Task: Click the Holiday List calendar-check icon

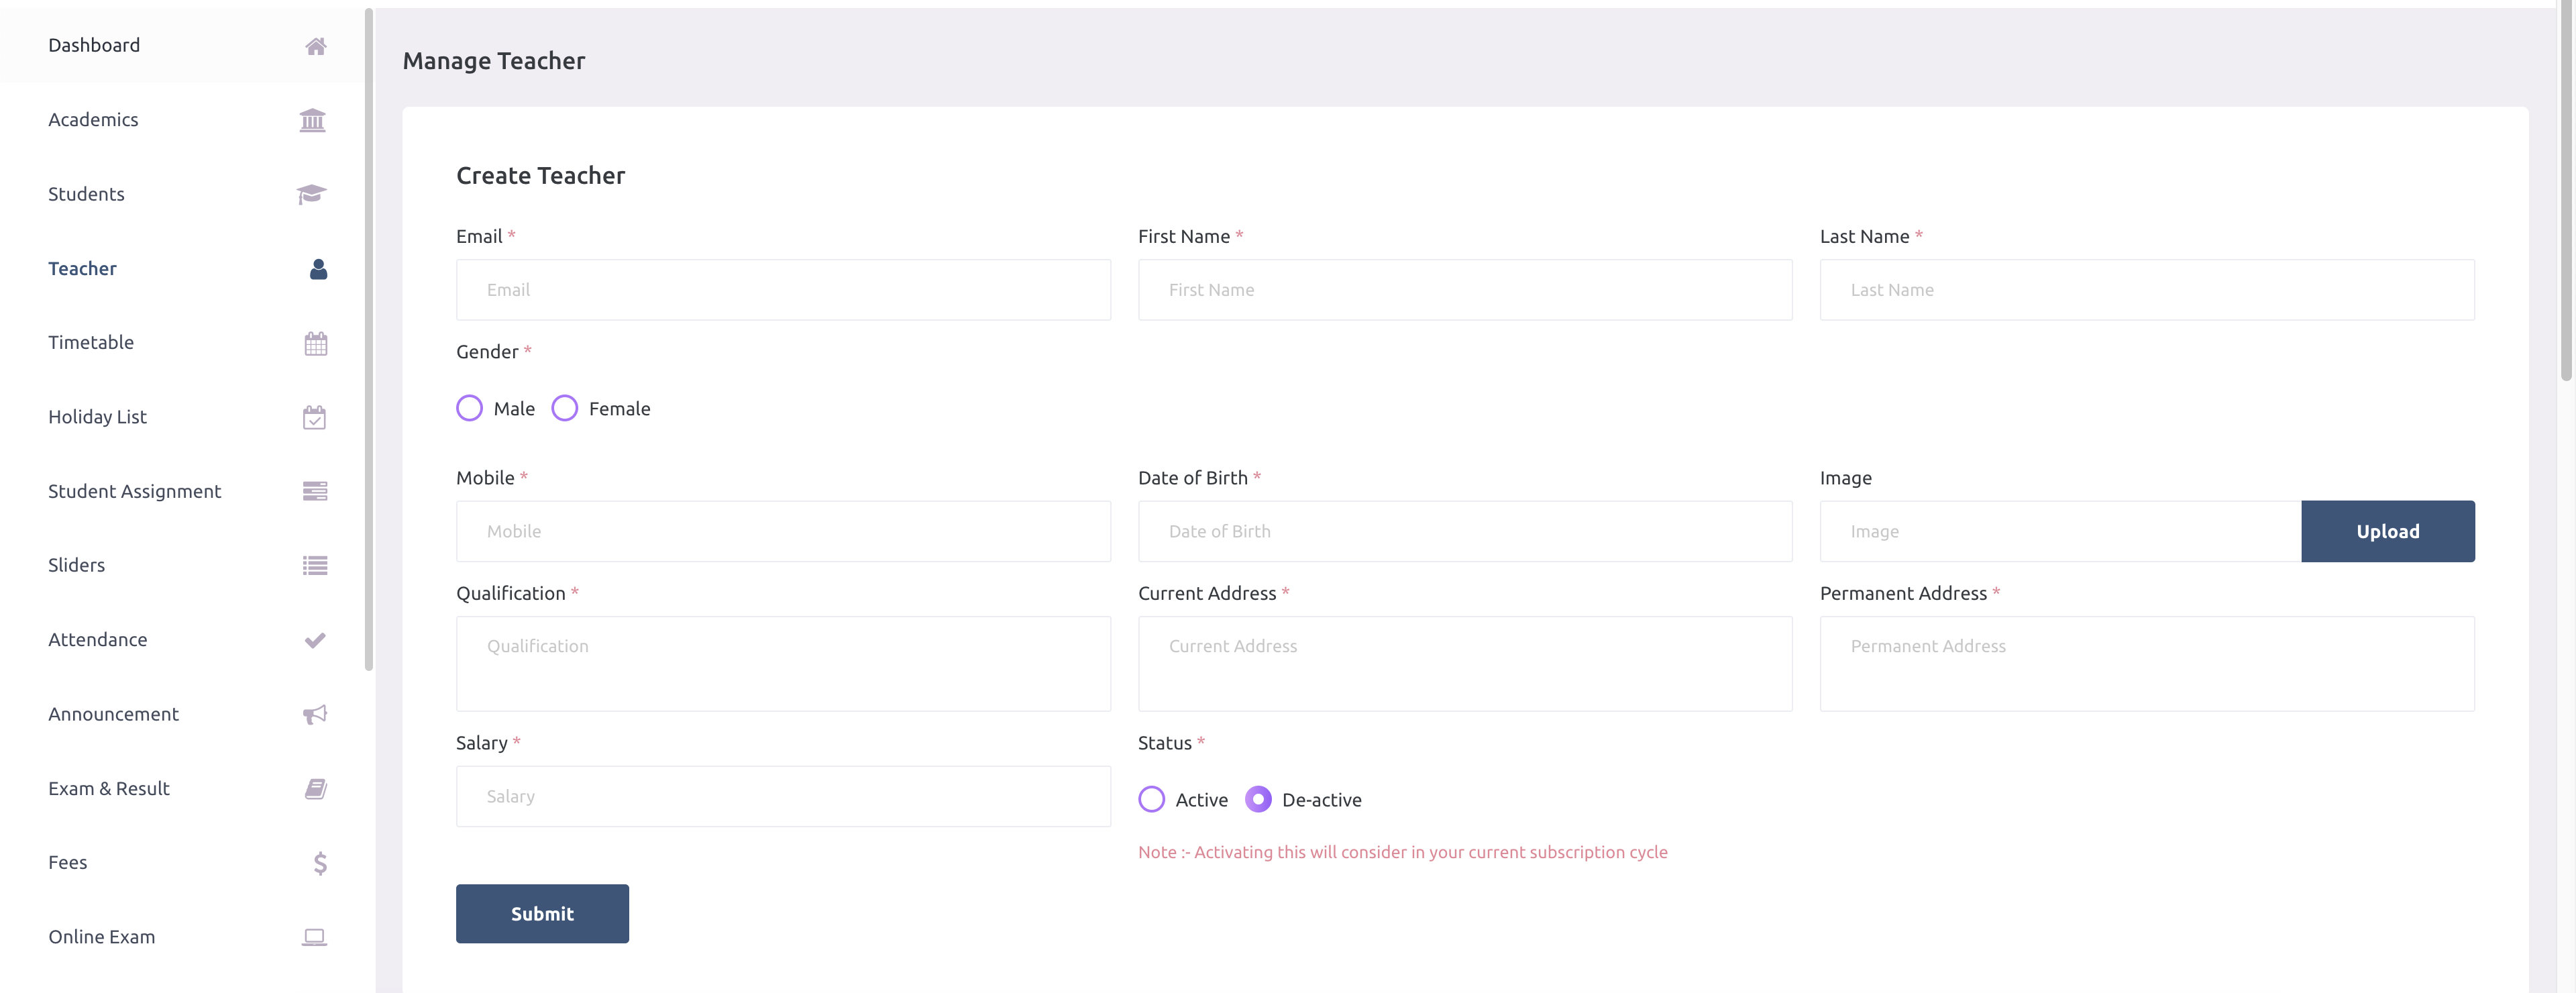Action: (x=315, y=417)
